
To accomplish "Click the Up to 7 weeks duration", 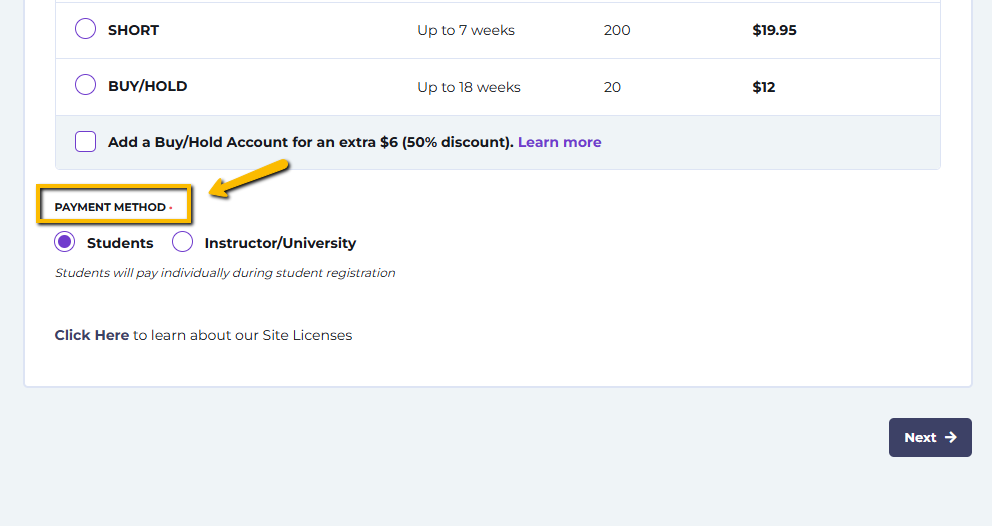I will pyautogui.click(x=466, y=30).
